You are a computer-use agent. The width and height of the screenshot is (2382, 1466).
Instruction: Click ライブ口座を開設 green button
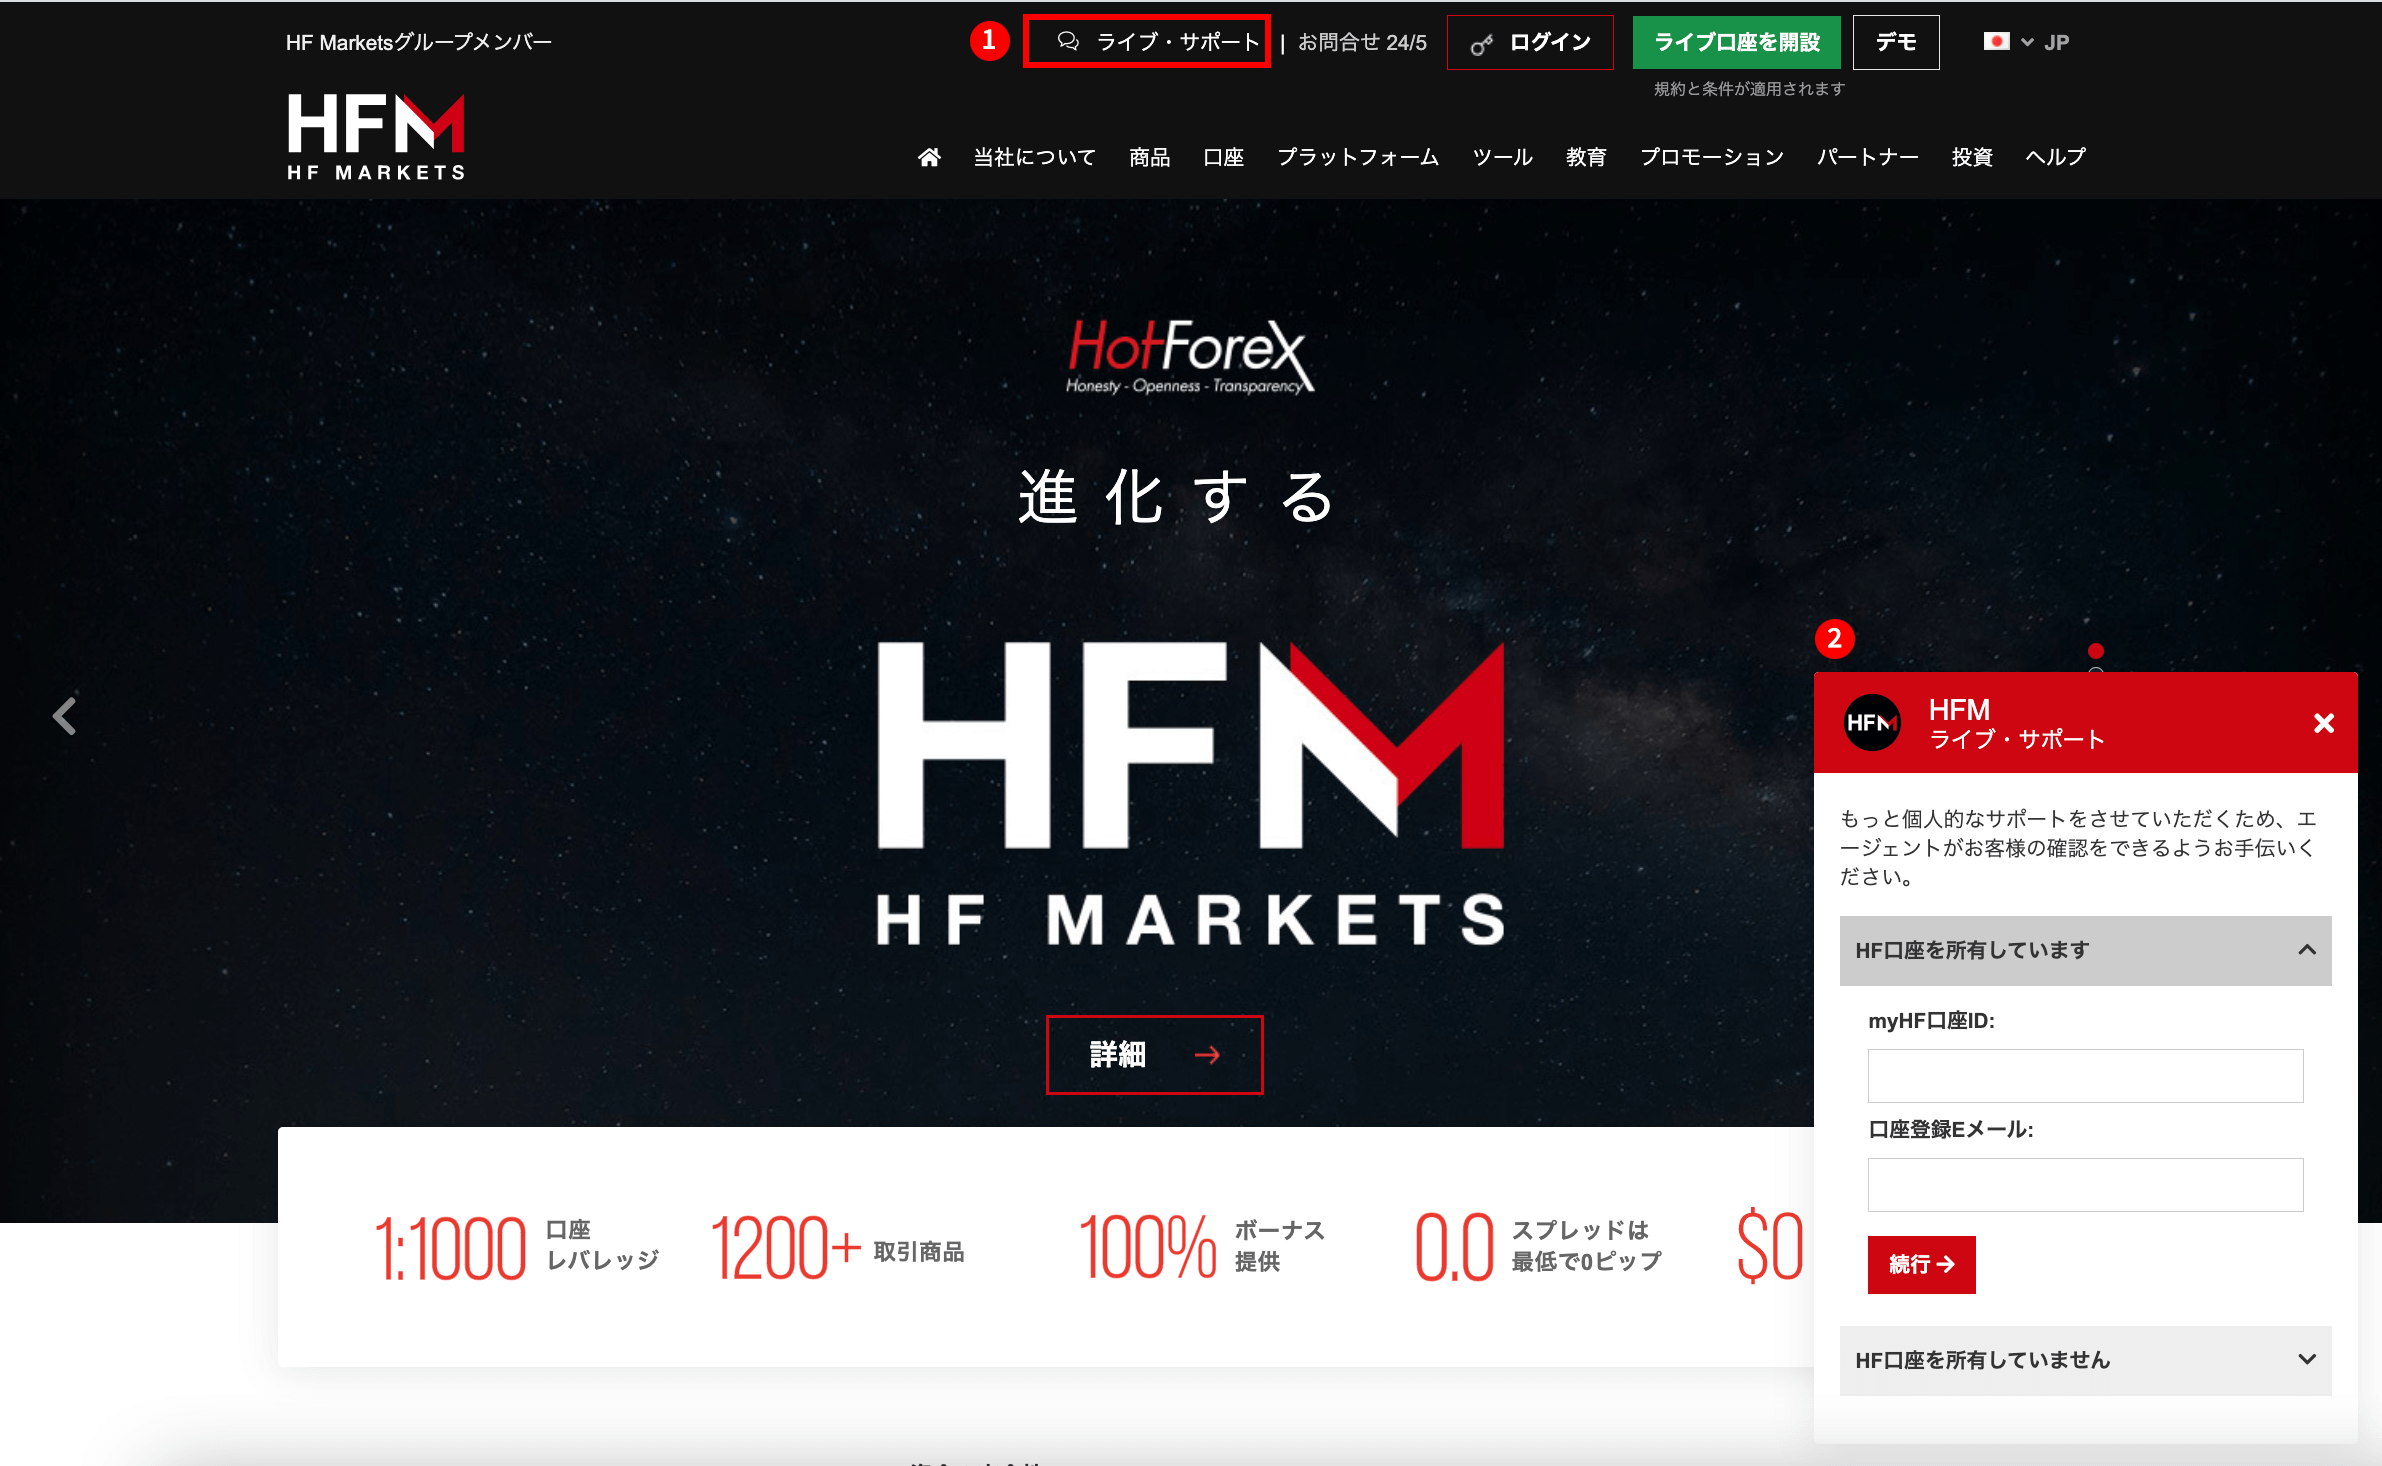[x=1736, y=42]
